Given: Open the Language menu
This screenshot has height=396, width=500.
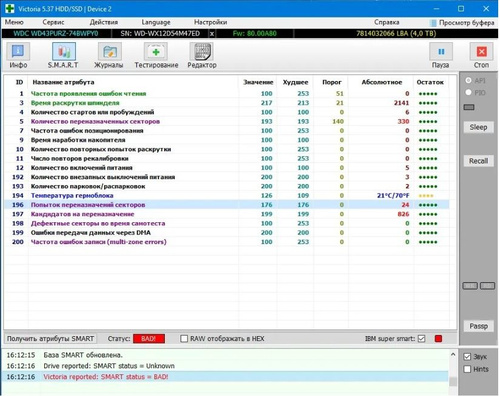Looking at the screenshot, I should (x=156, y=22).
